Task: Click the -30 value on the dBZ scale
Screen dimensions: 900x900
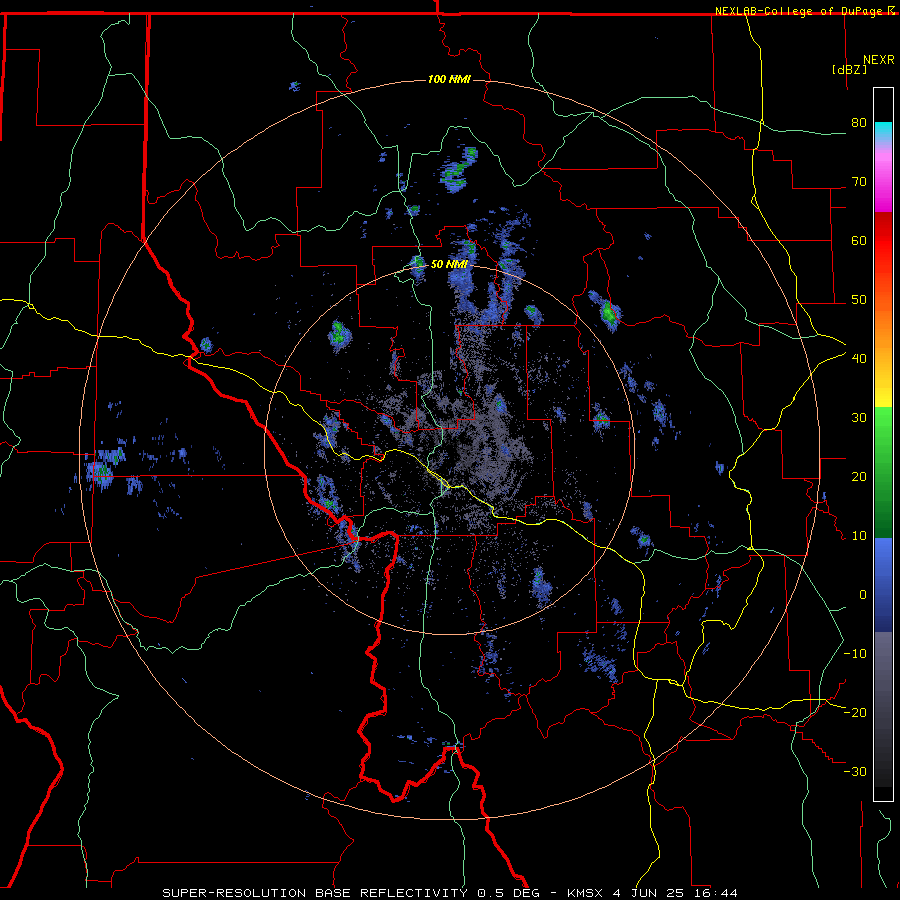Action: [x=855, y=772]
